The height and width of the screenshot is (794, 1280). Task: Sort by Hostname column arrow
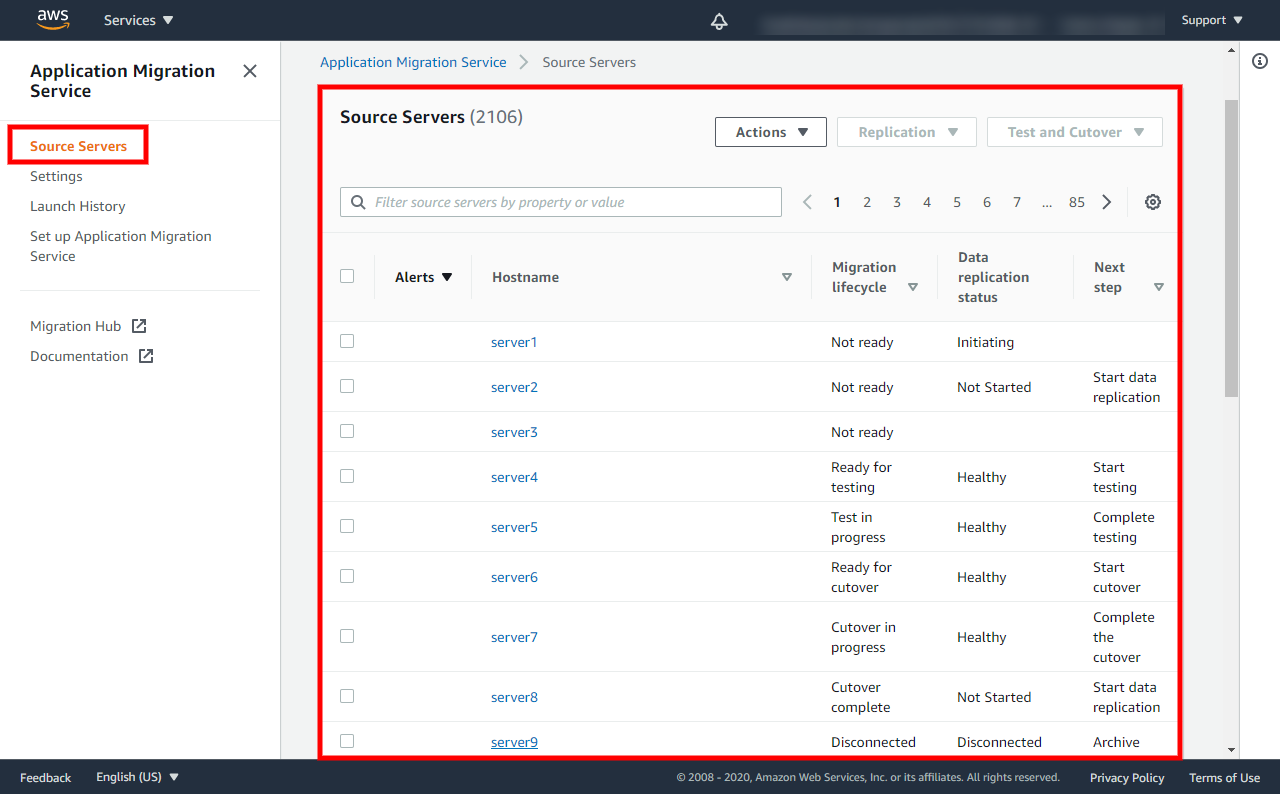tap(787, 277)
